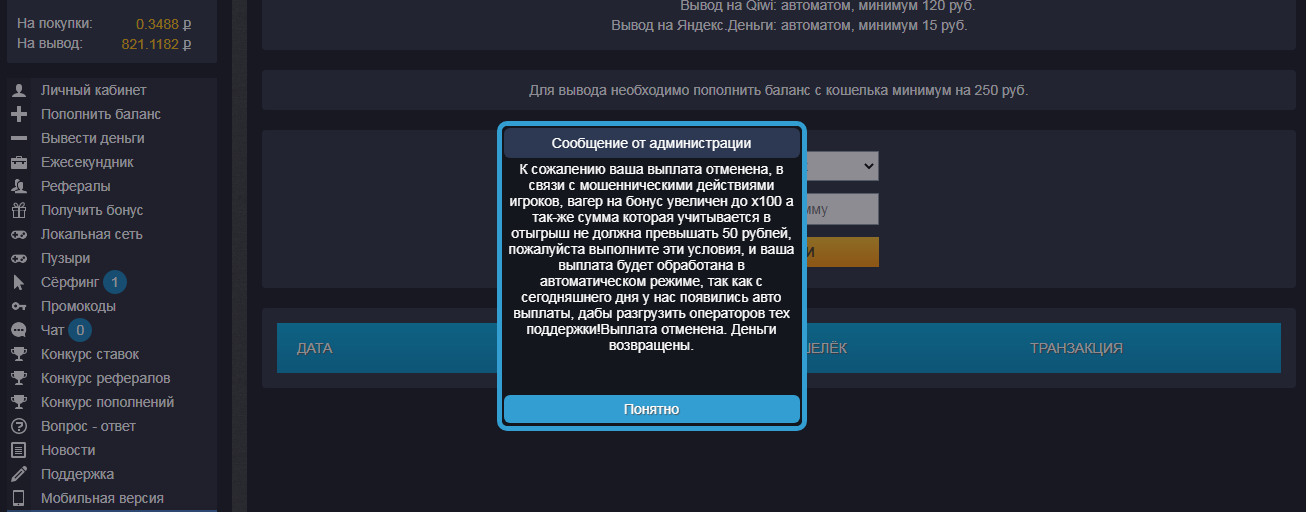This screenshot has width=1306, height=512.
Task: Open the Чат link
Action: (x=52, y=330)
